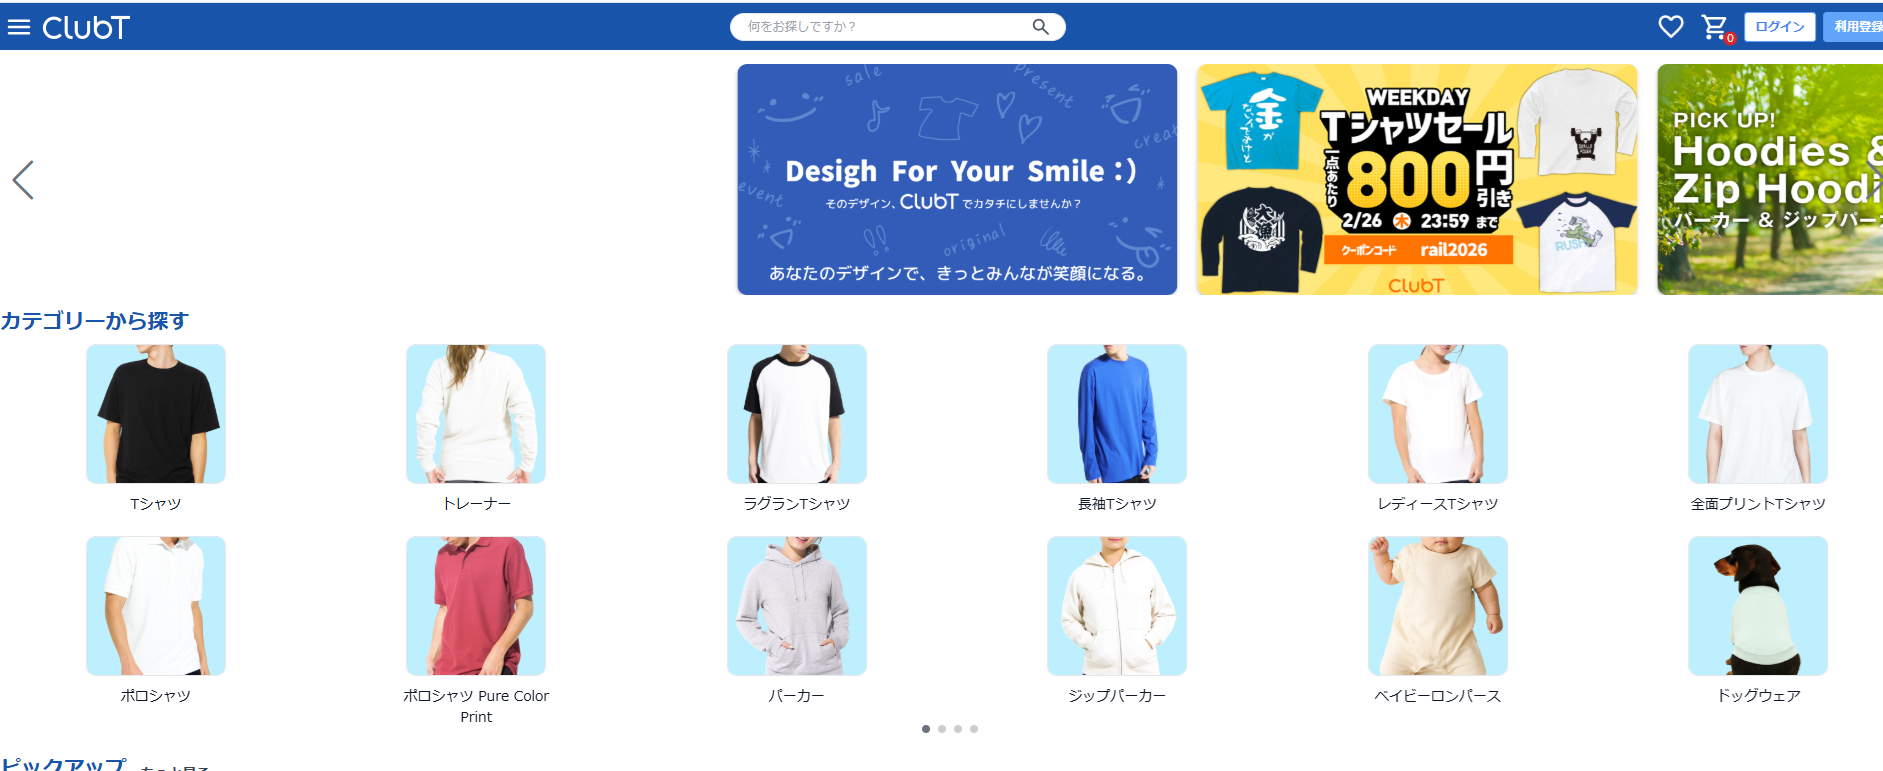Open the Tシャツ category thumbnail

point(156,414)
